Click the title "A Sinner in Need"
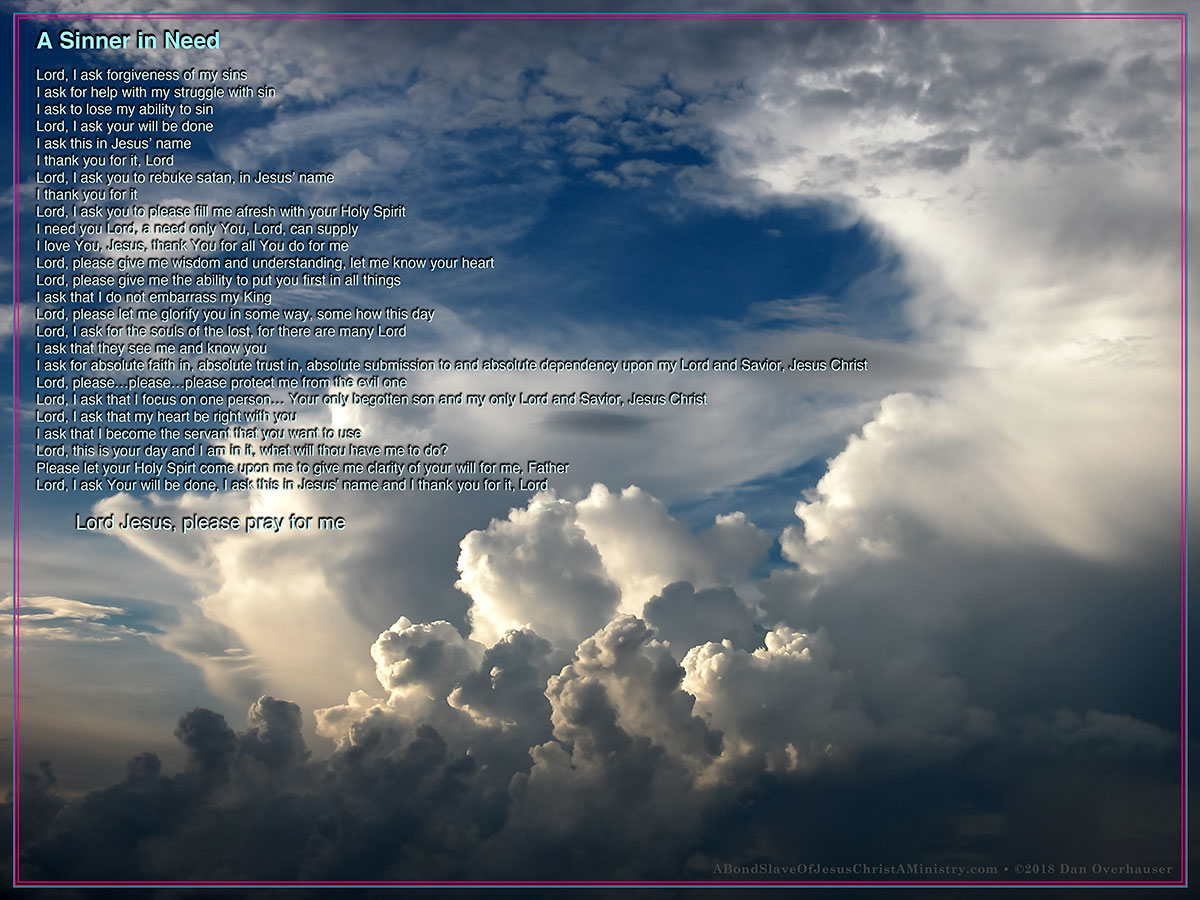The height and width of the screenshot is (900, 1200). click(x=128, y=41)
